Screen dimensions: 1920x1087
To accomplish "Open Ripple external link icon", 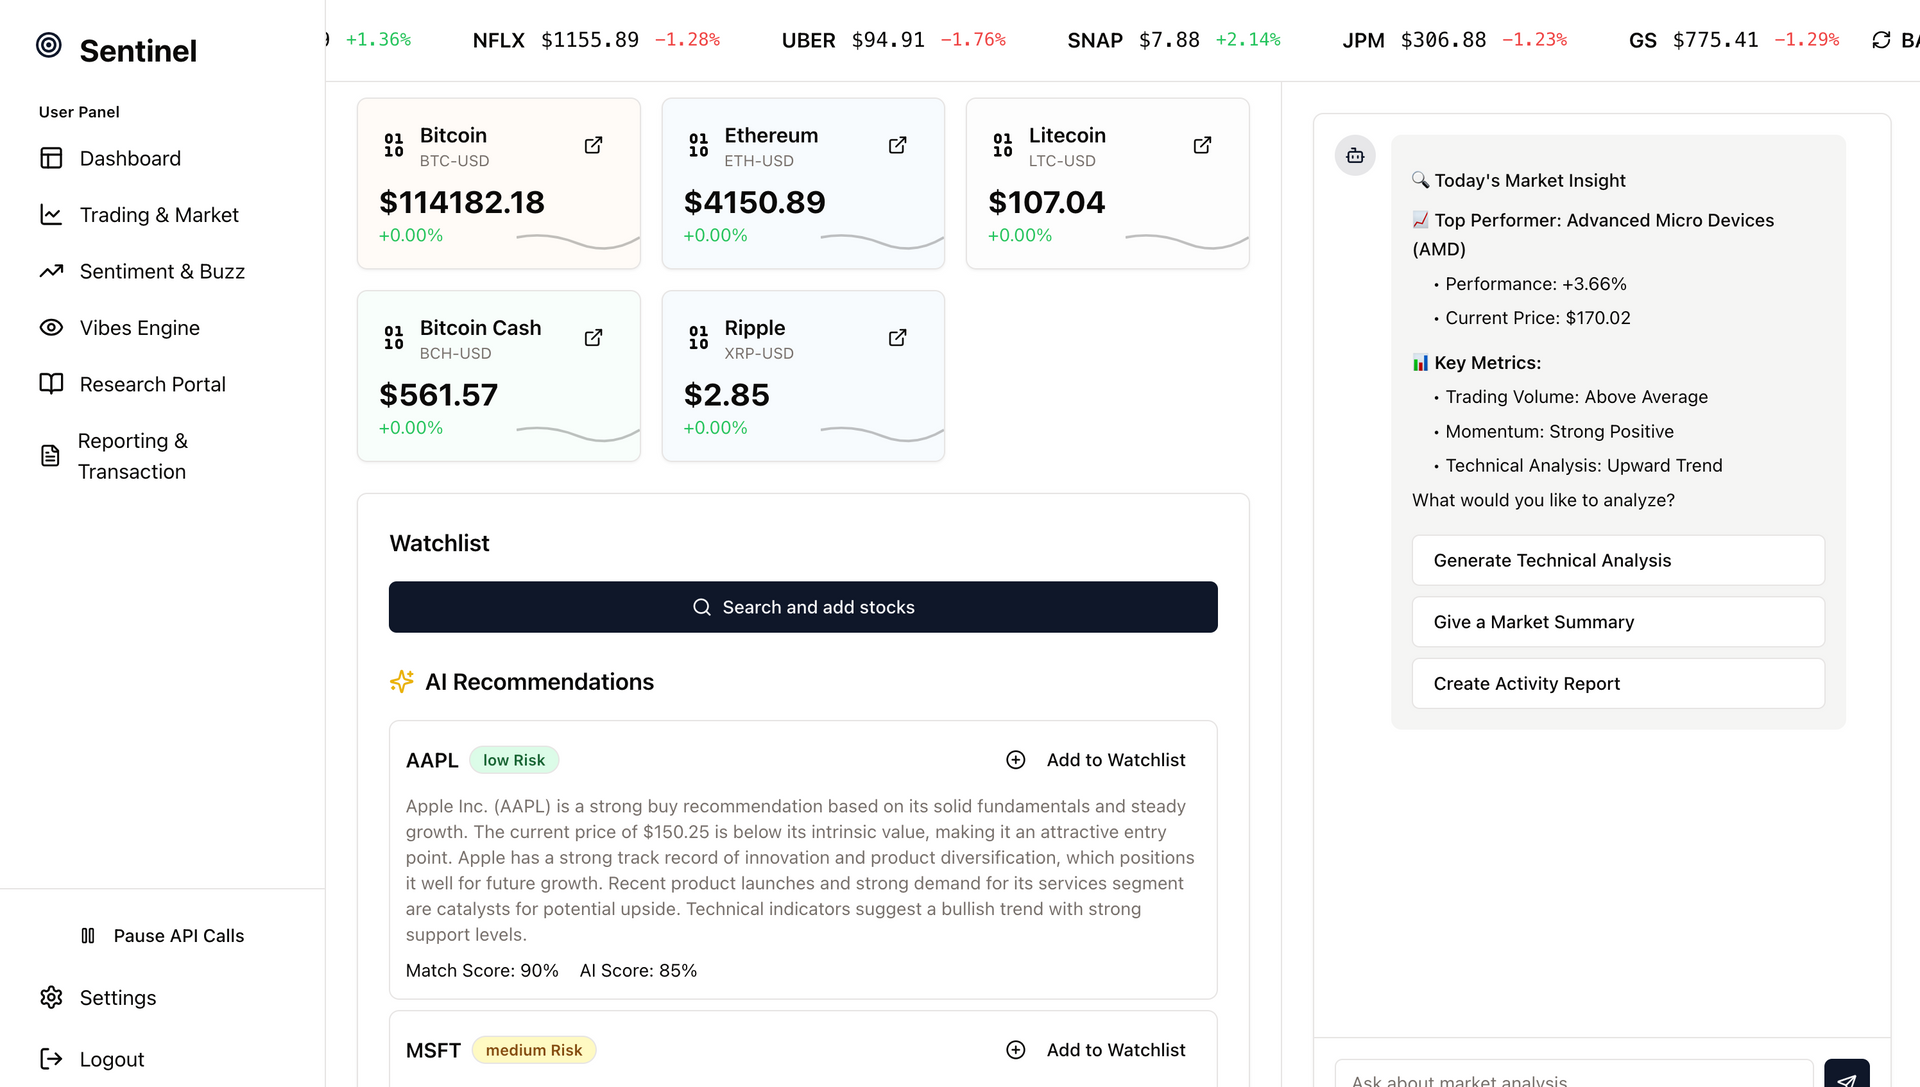I will pos(897,338).
